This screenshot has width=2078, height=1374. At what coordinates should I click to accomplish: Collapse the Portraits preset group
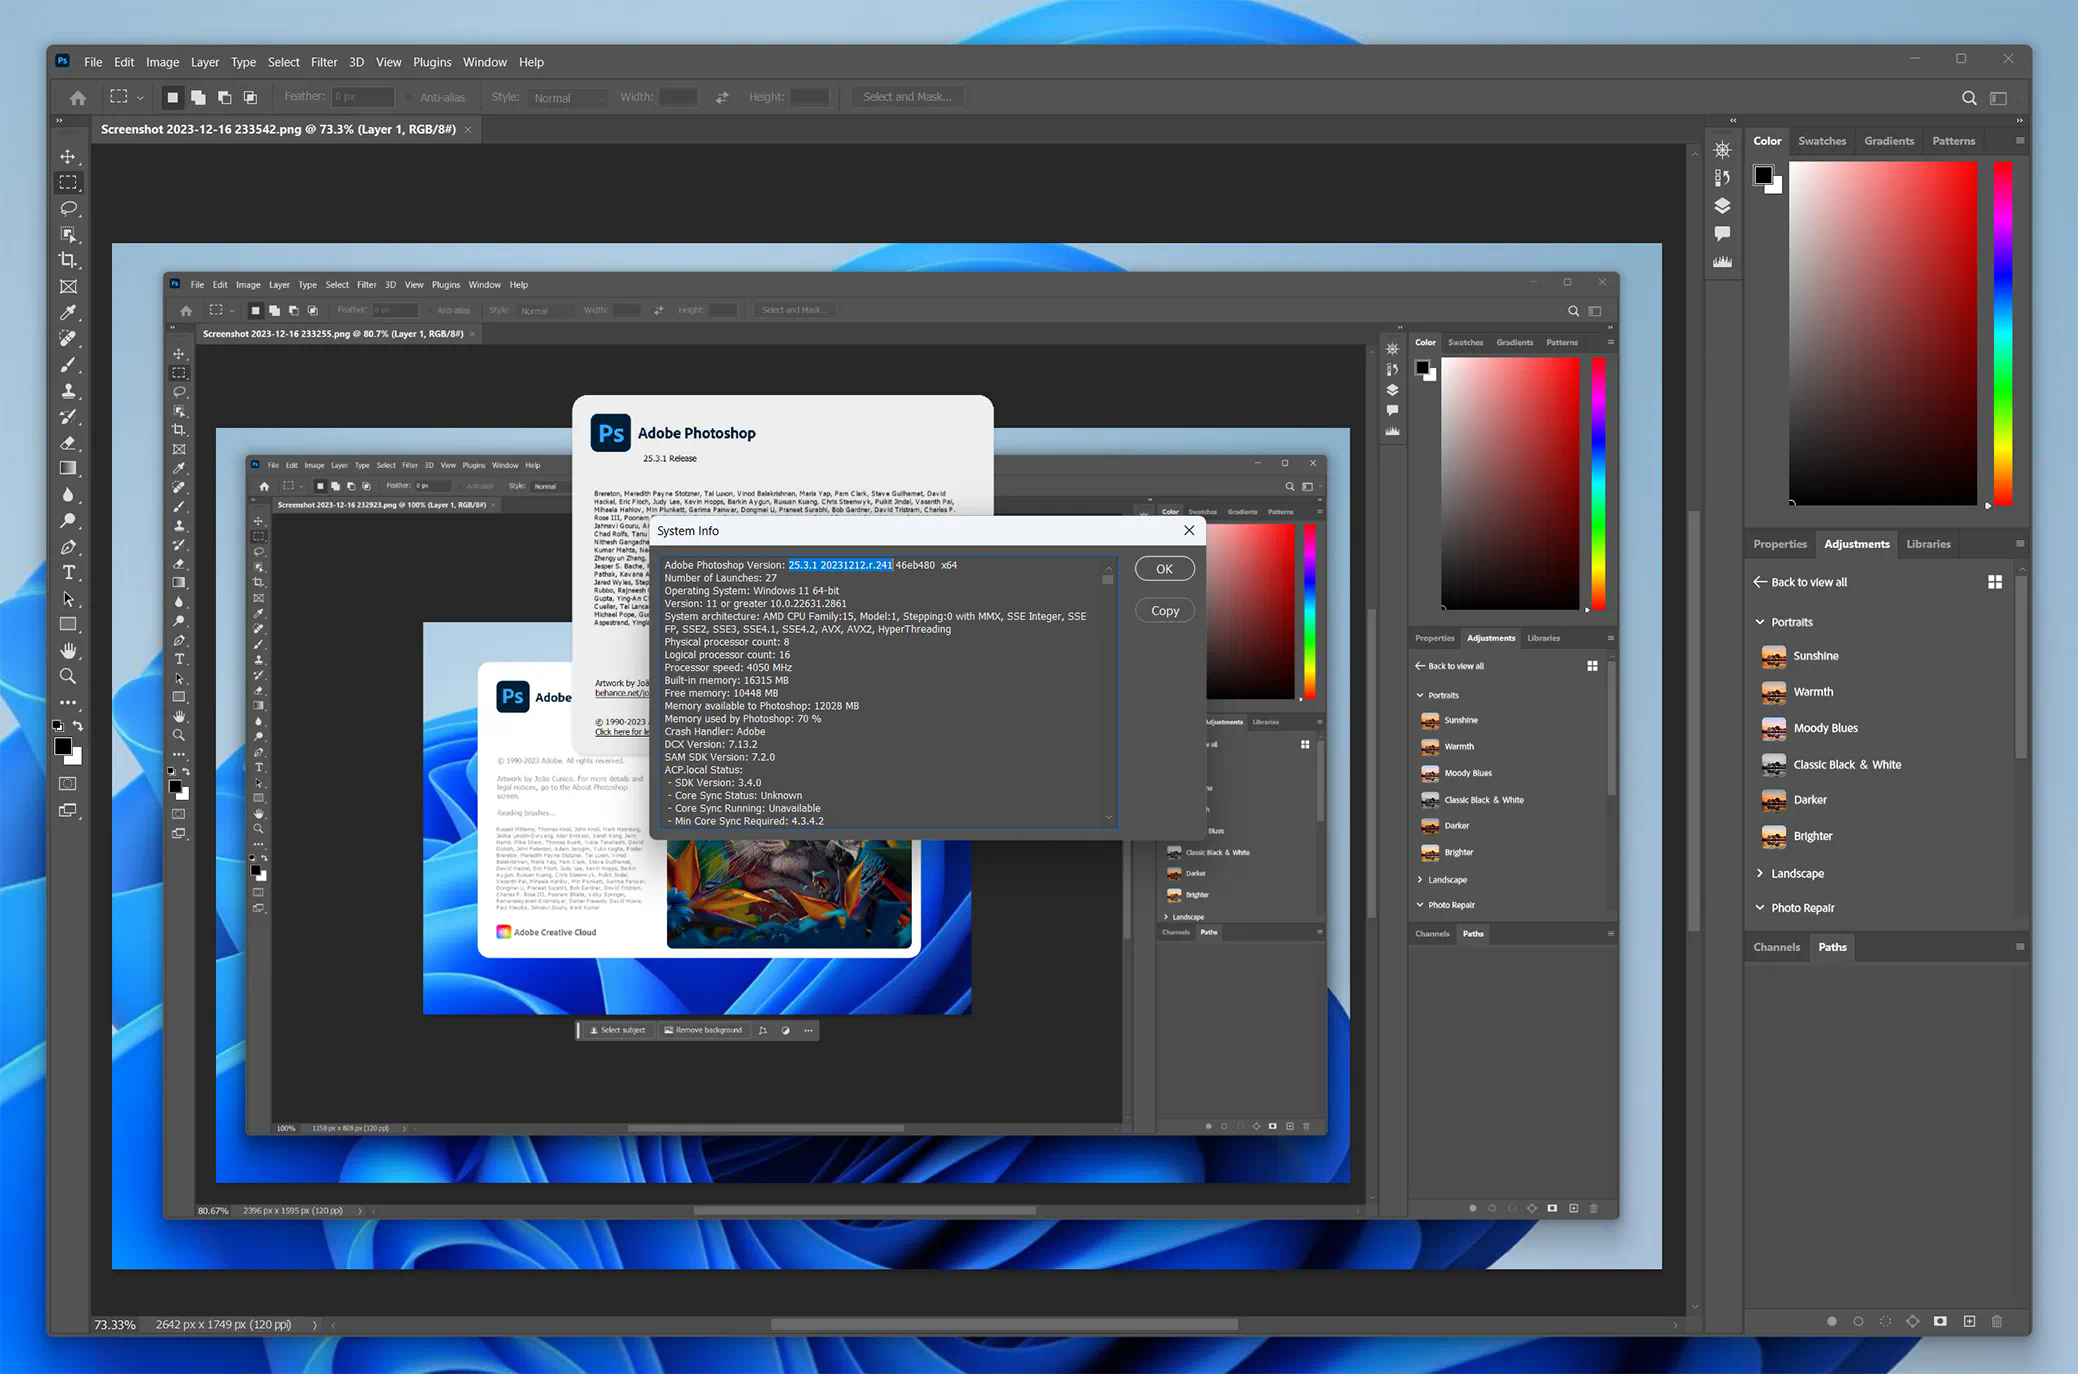tap(1760, 622)
